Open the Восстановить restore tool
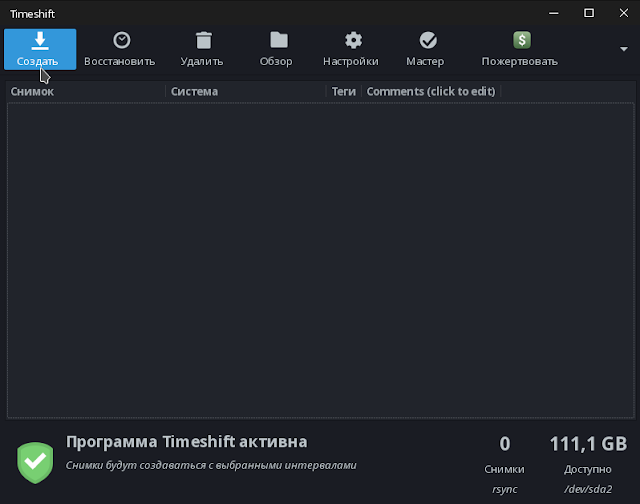 click(x=120, y=49)
